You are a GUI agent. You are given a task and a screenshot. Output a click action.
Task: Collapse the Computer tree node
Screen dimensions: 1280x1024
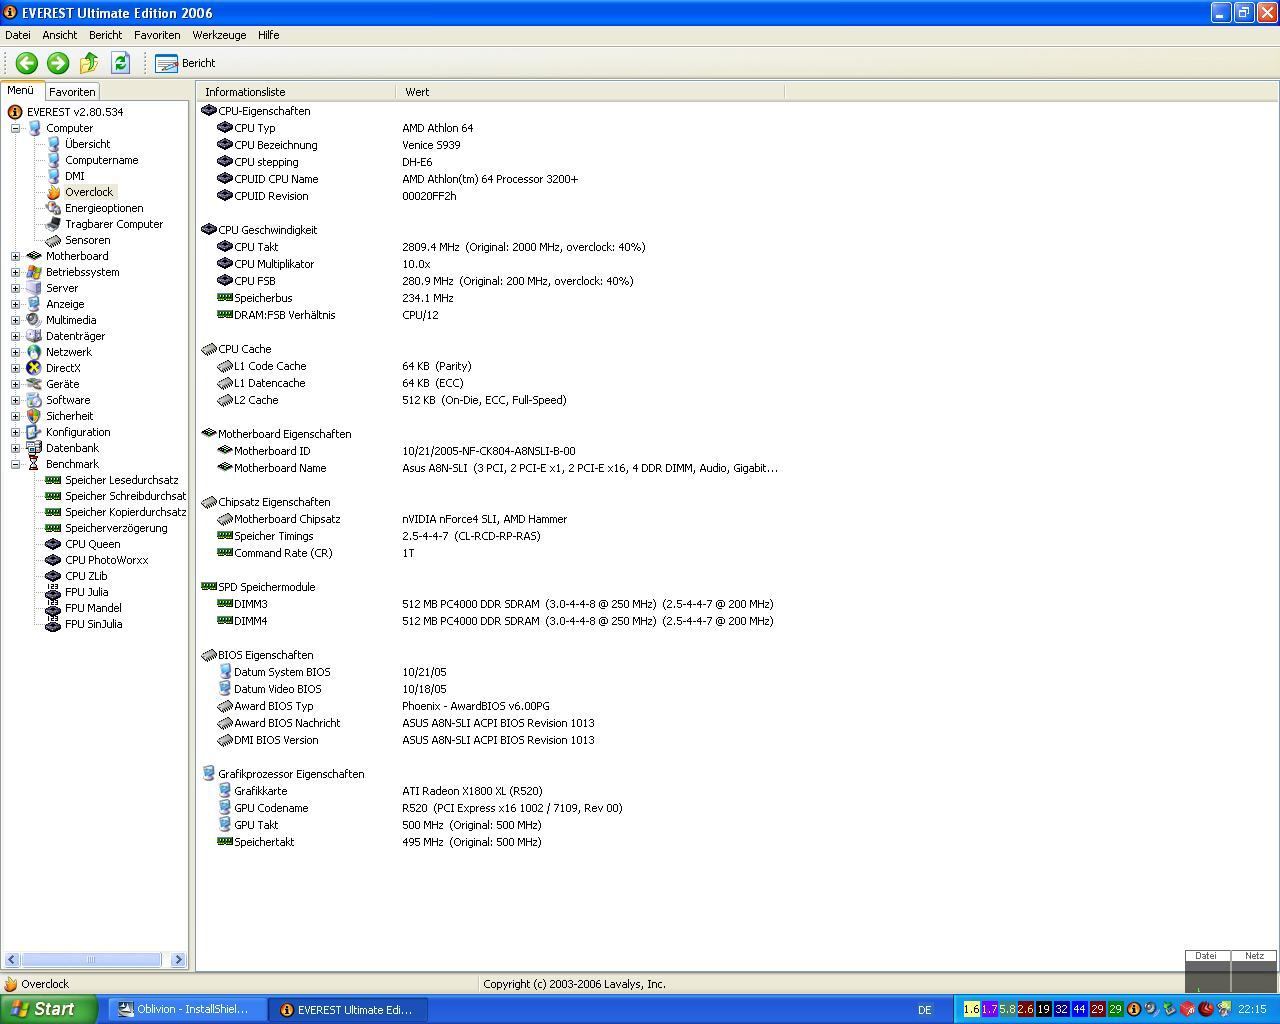(15, 128)
